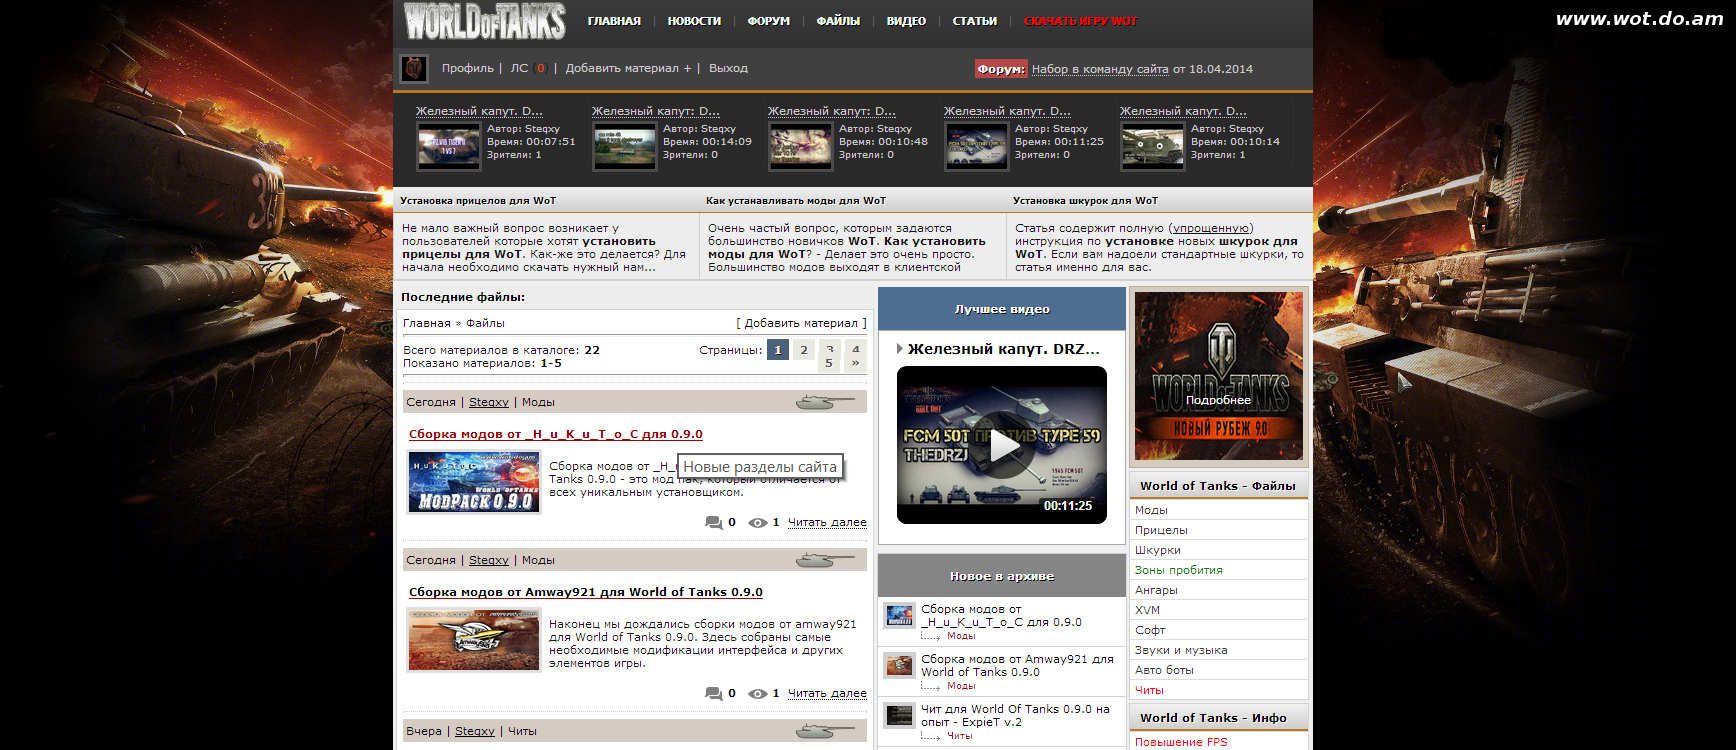Open the article Как устанавливать моды для WoT
Viewport: 1736px width, 750px height.
[x=796, y=200]
